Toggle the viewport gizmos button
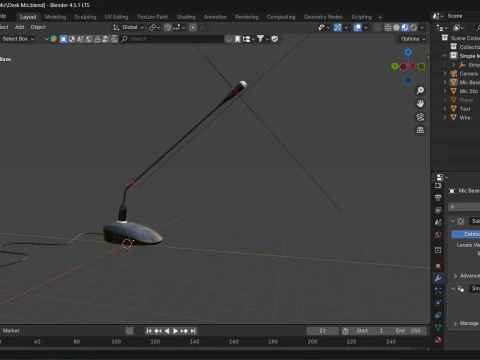 click(x=338, y=27)
